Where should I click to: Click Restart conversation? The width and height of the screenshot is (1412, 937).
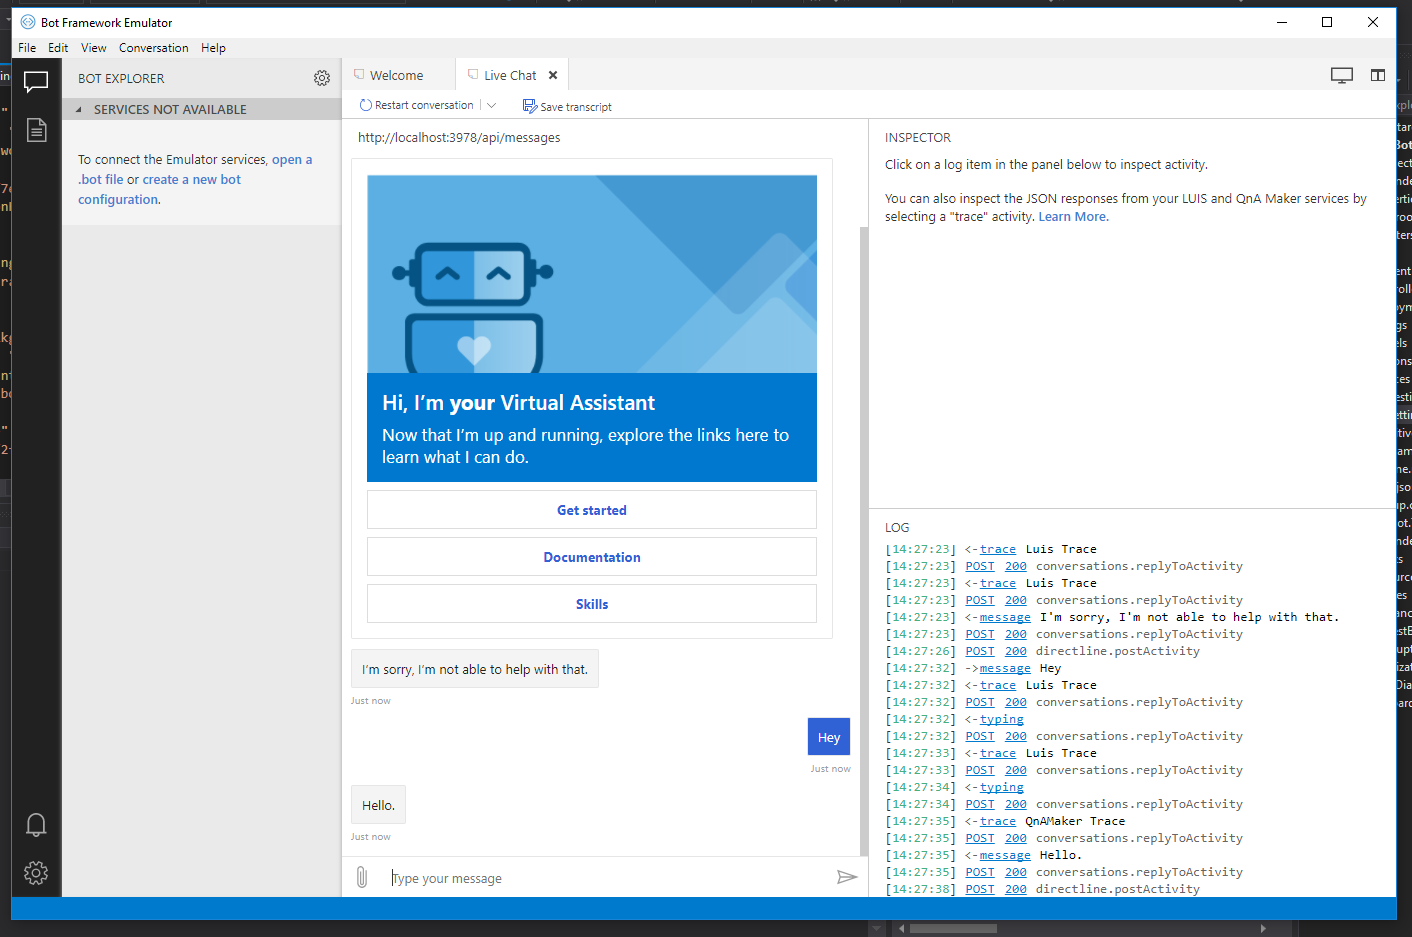[417, 105]
